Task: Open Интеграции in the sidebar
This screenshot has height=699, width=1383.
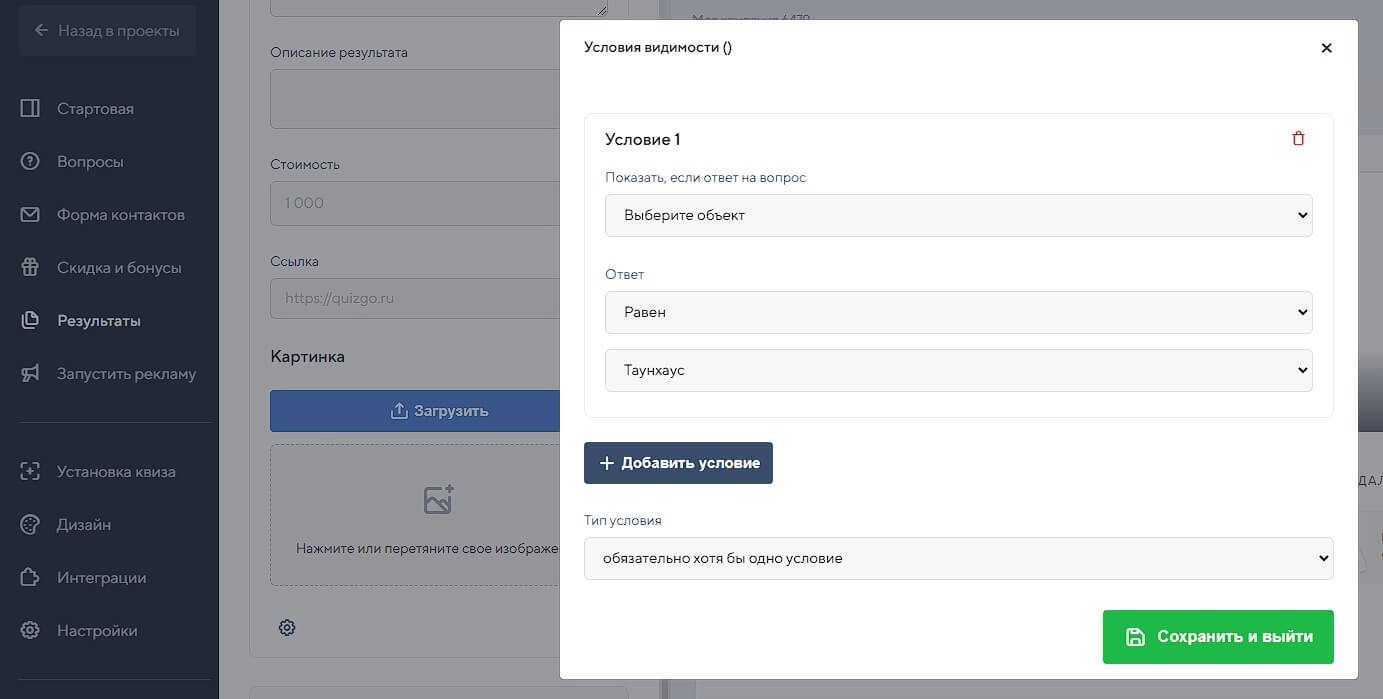Action: coord(101,577)
